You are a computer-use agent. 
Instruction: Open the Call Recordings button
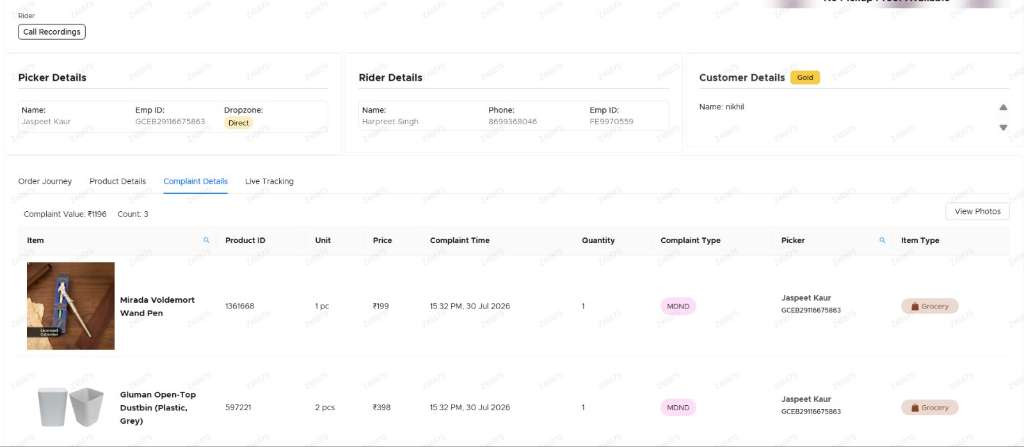click(x=52, y=32)
